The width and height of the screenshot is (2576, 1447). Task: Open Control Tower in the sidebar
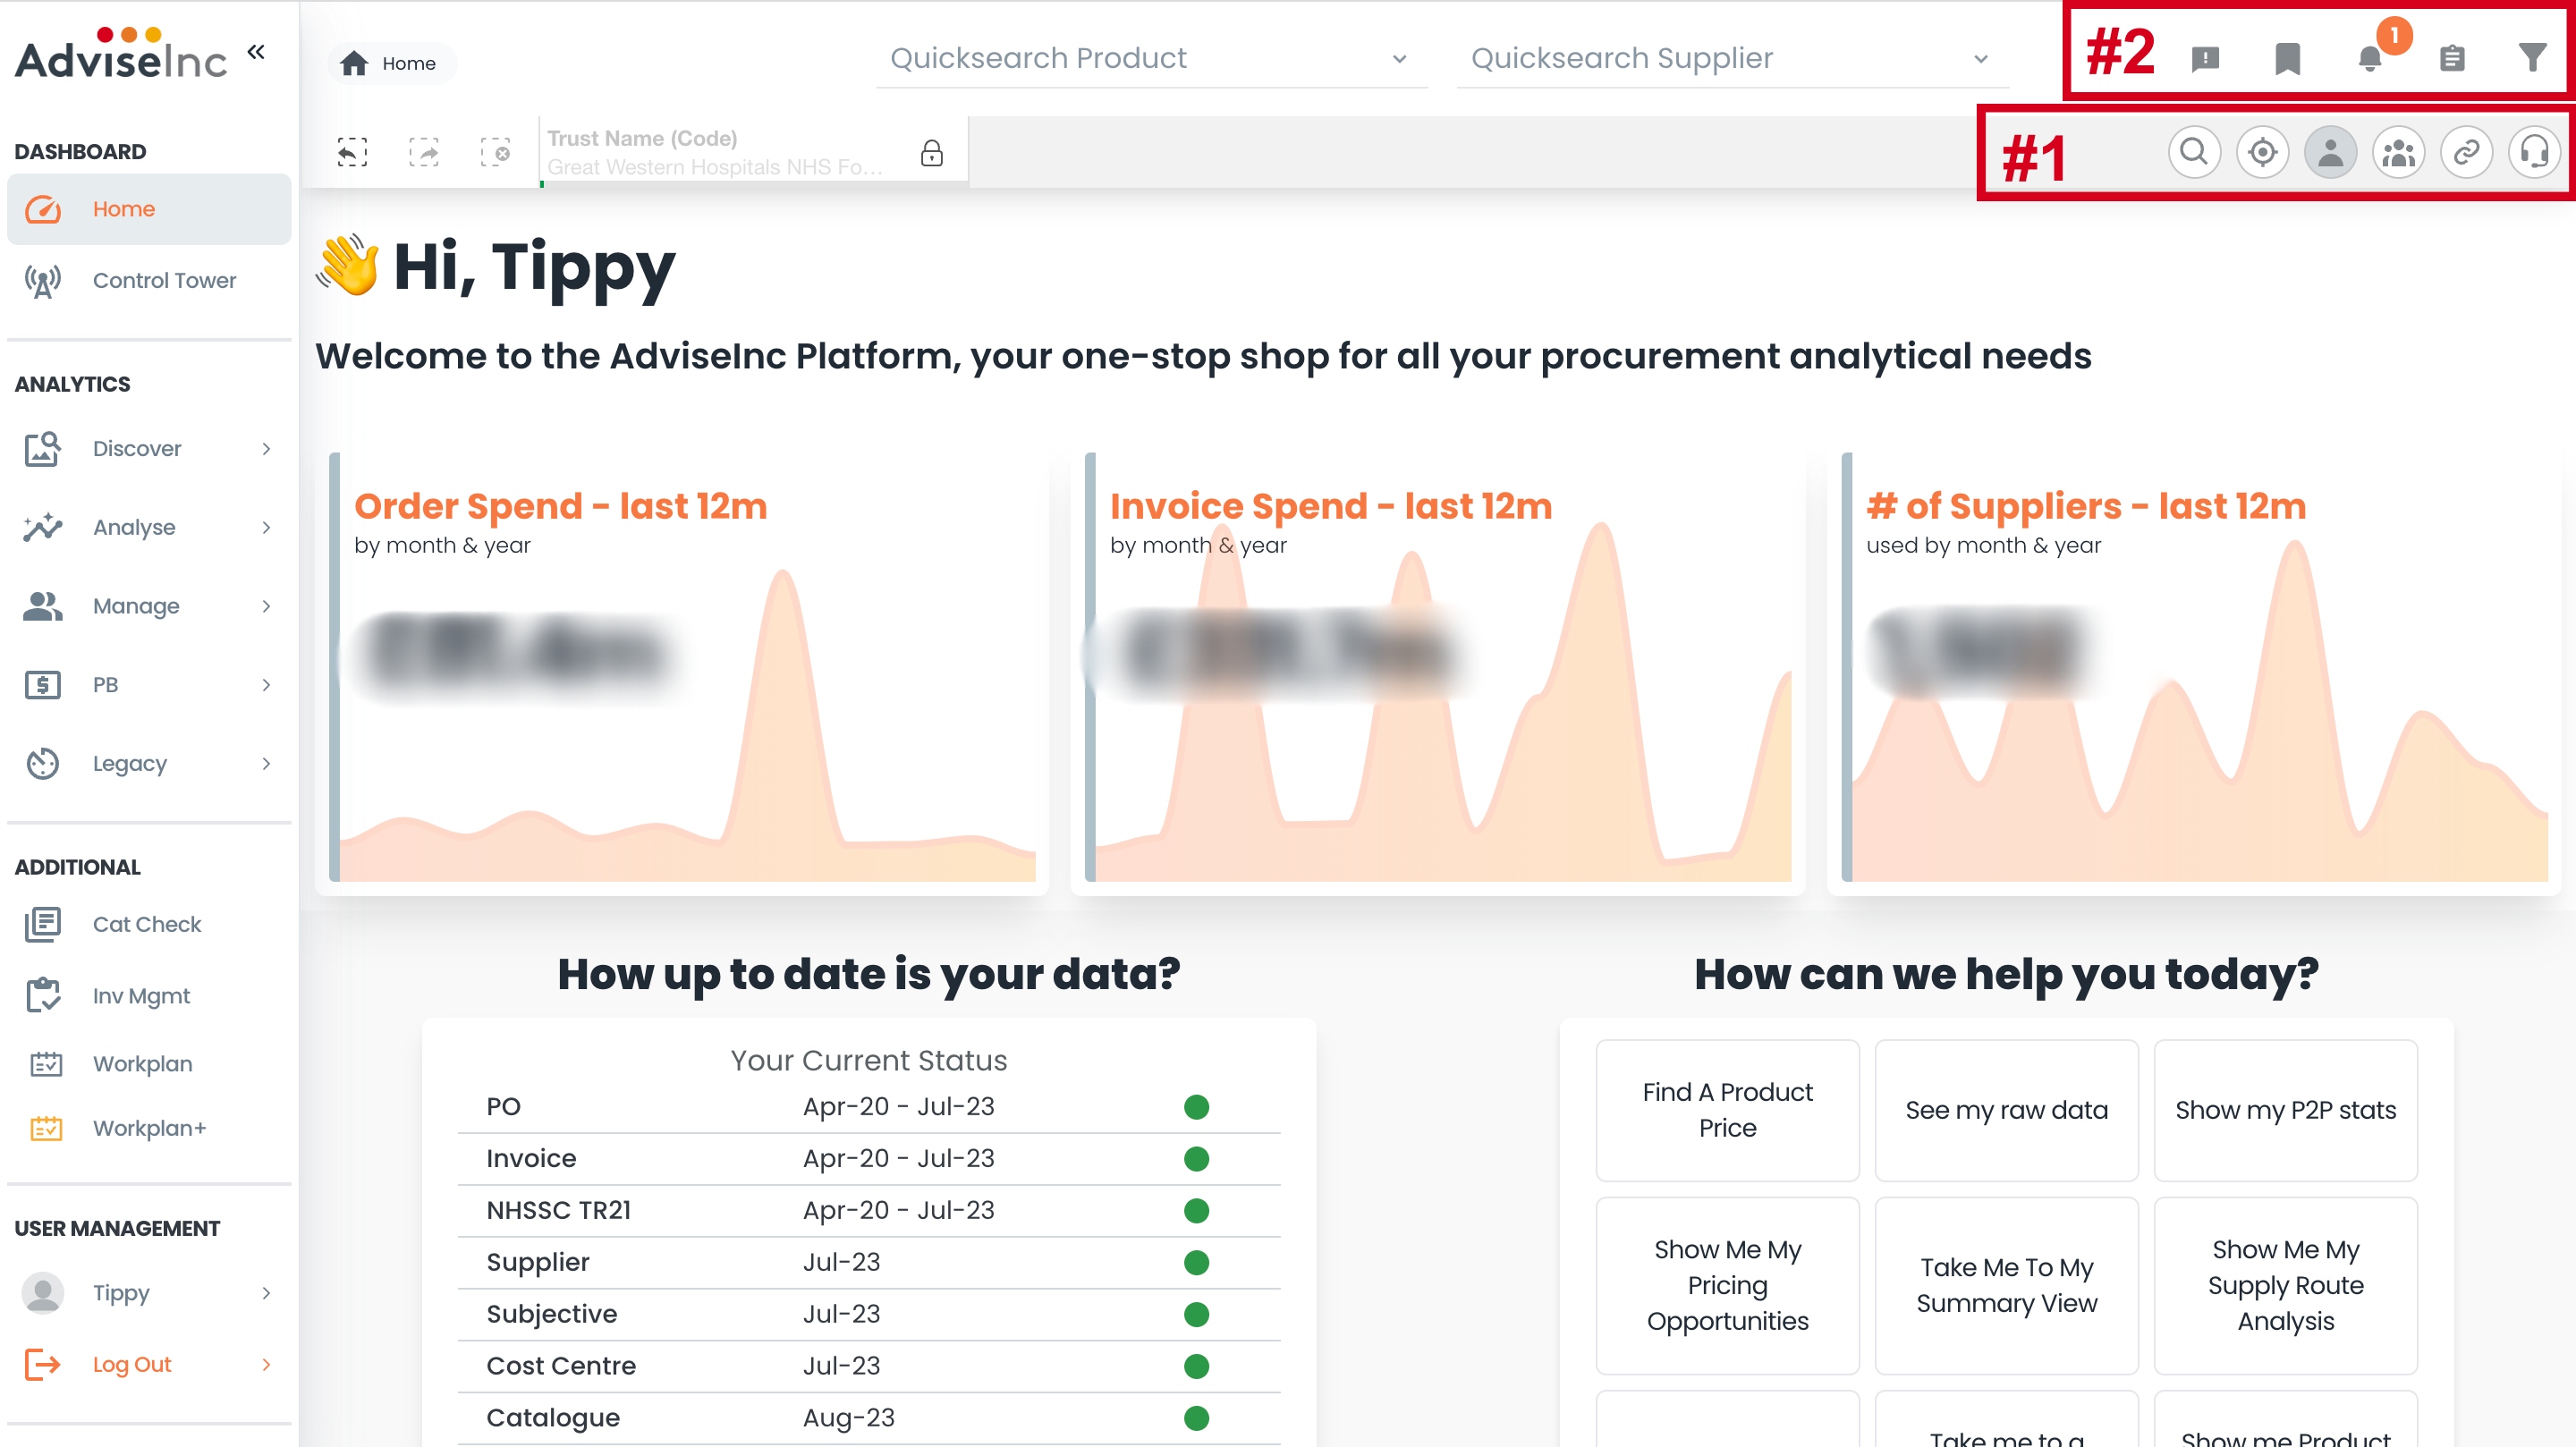[164, 281]
